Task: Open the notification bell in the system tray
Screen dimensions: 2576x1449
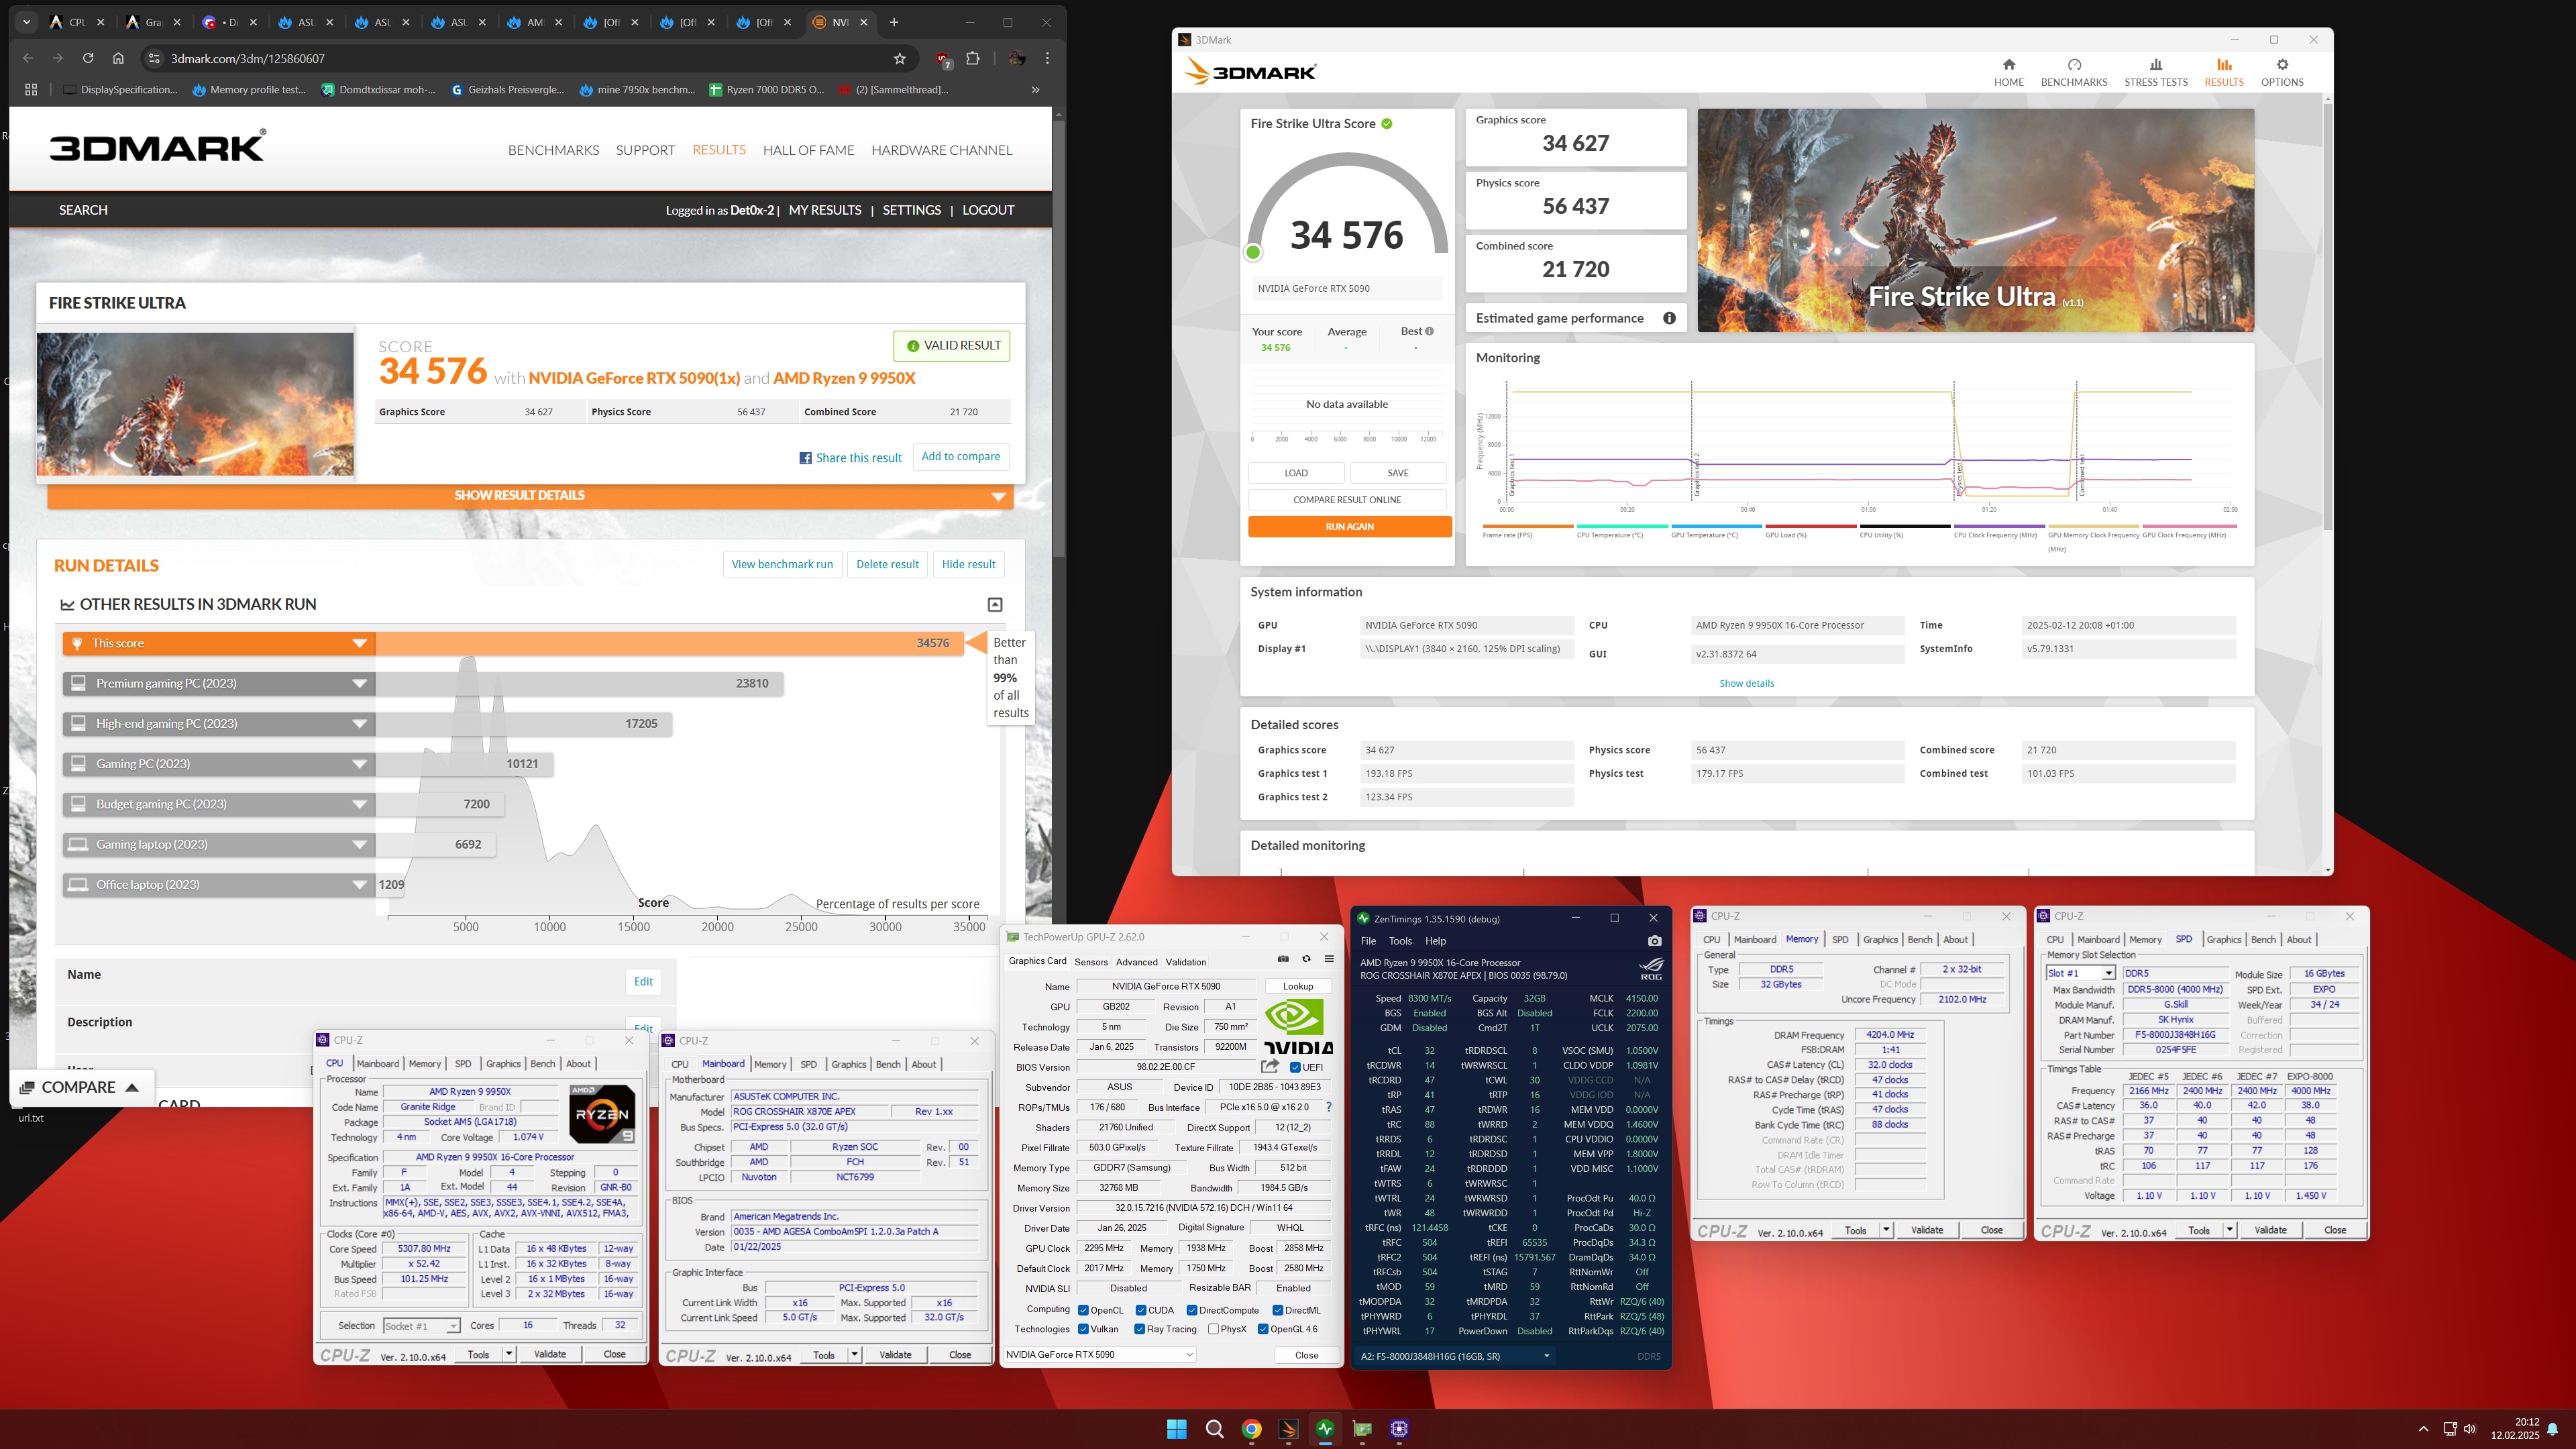Action: [2553, 1429]
